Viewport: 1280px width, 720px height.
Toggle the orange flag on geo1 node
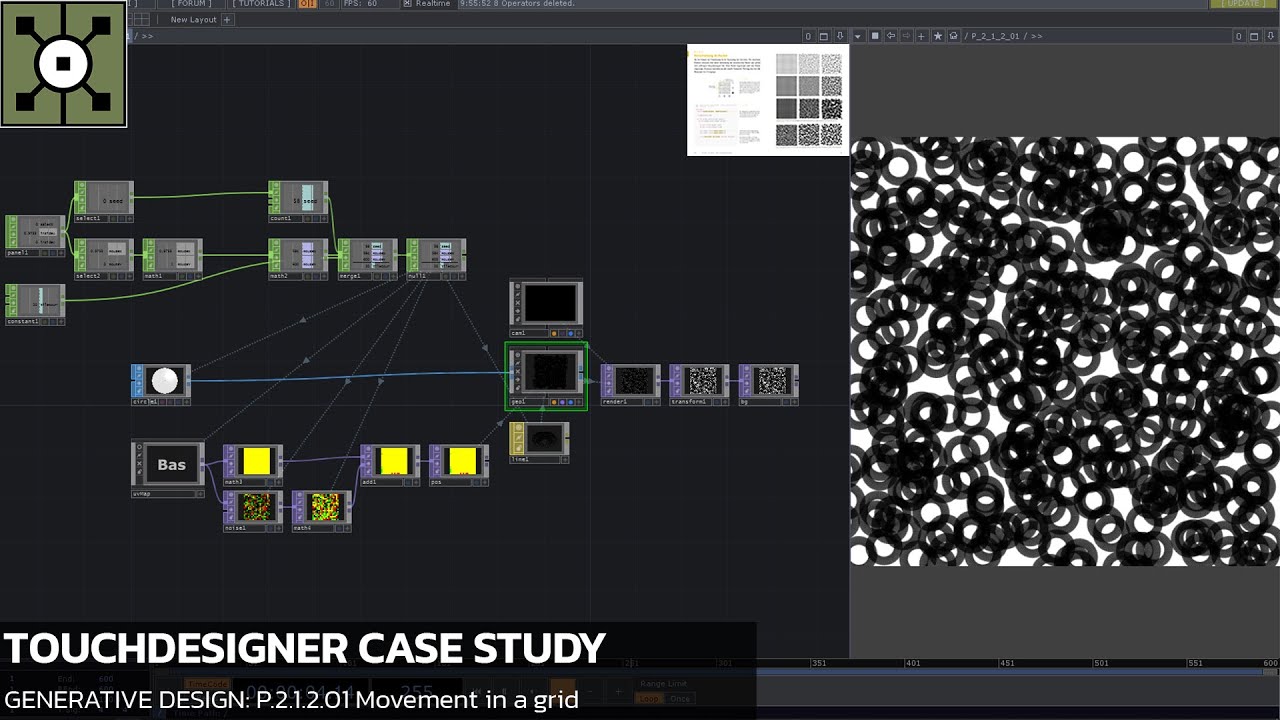(553, 402)
